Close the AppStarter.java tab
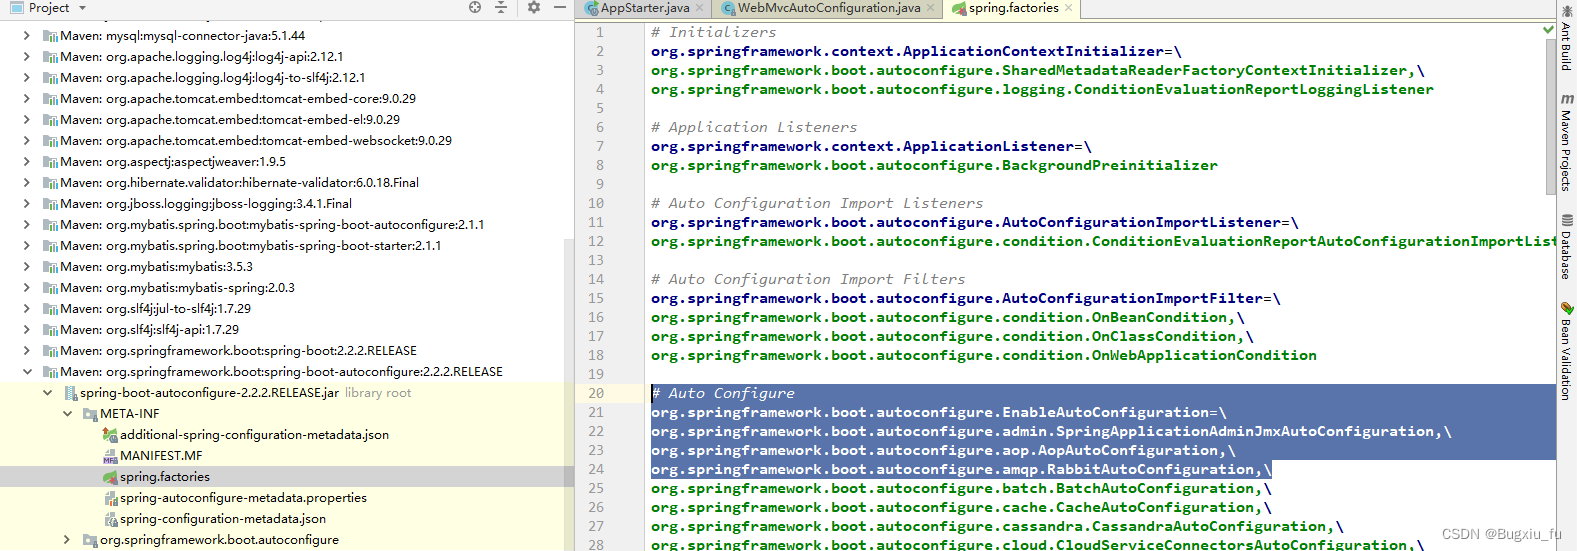 (699, 8)
